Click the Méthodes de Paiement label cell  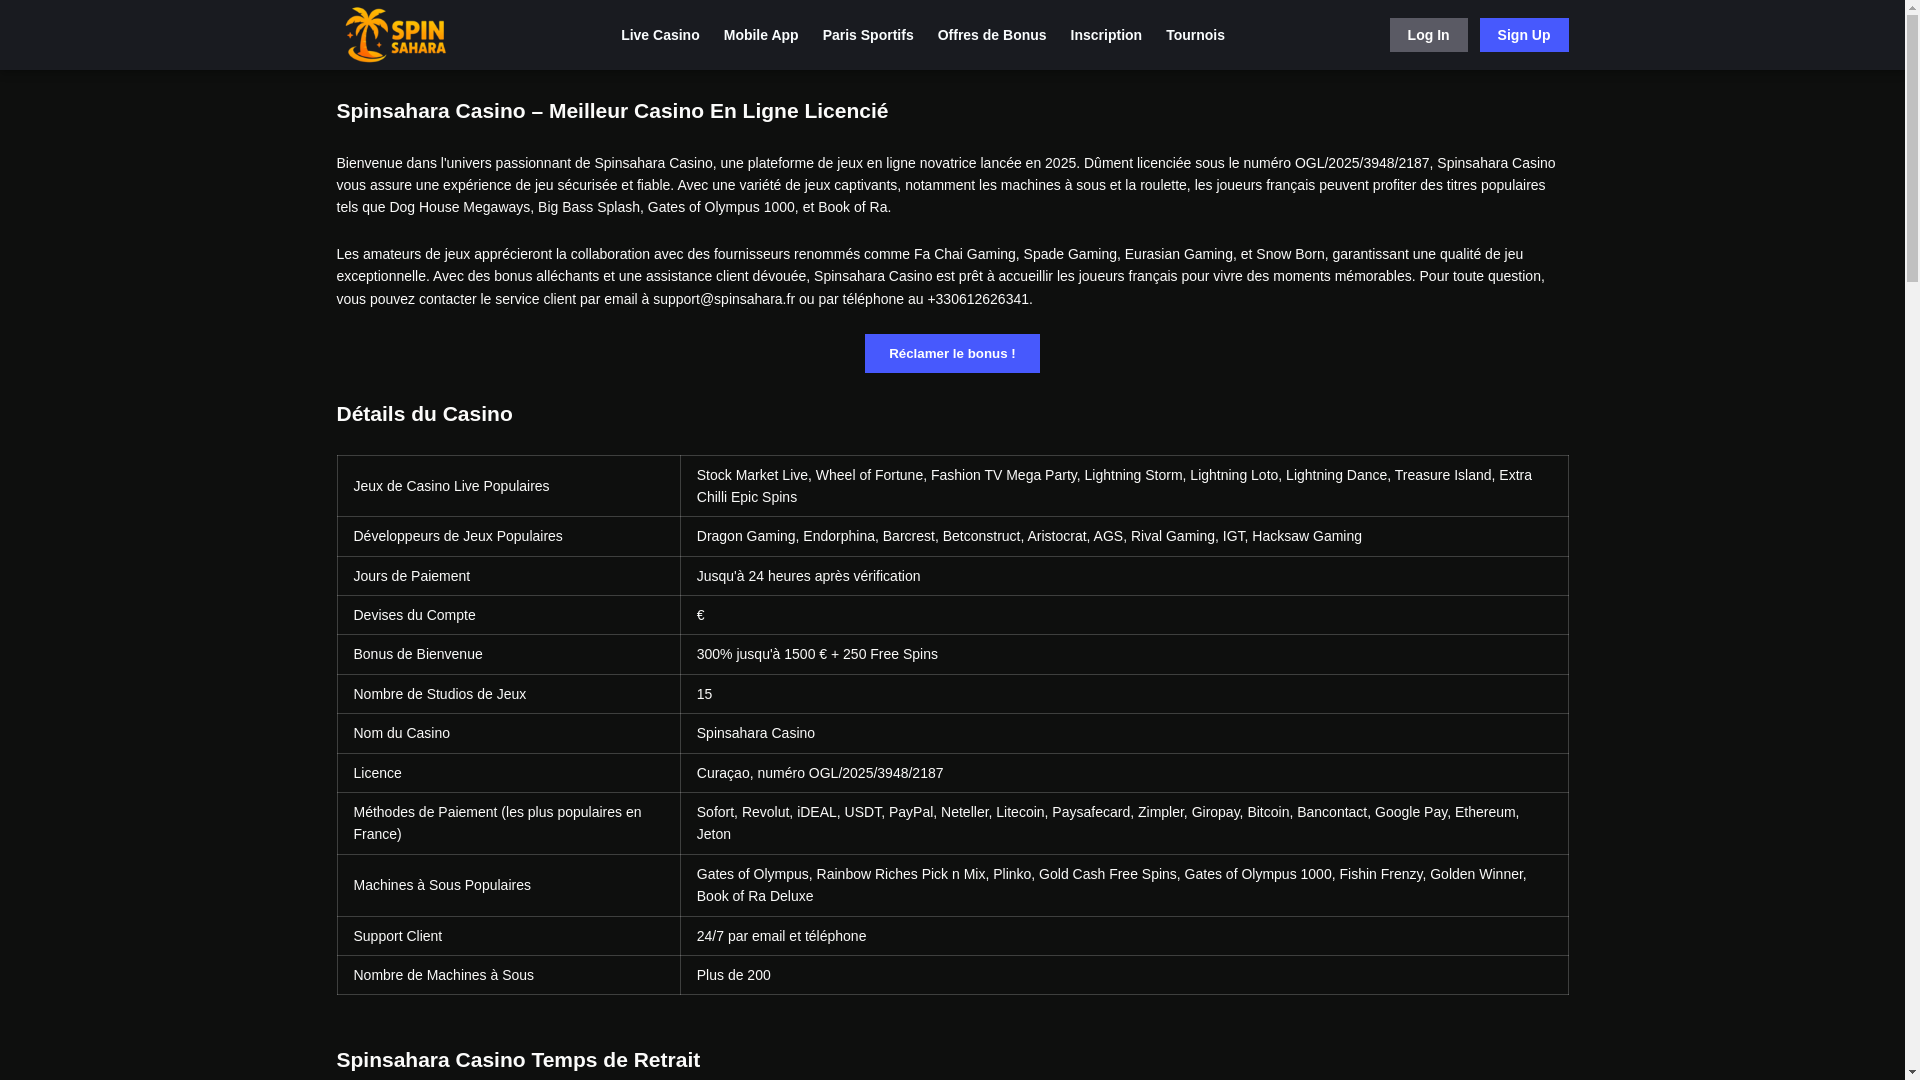tap(509, 823)
